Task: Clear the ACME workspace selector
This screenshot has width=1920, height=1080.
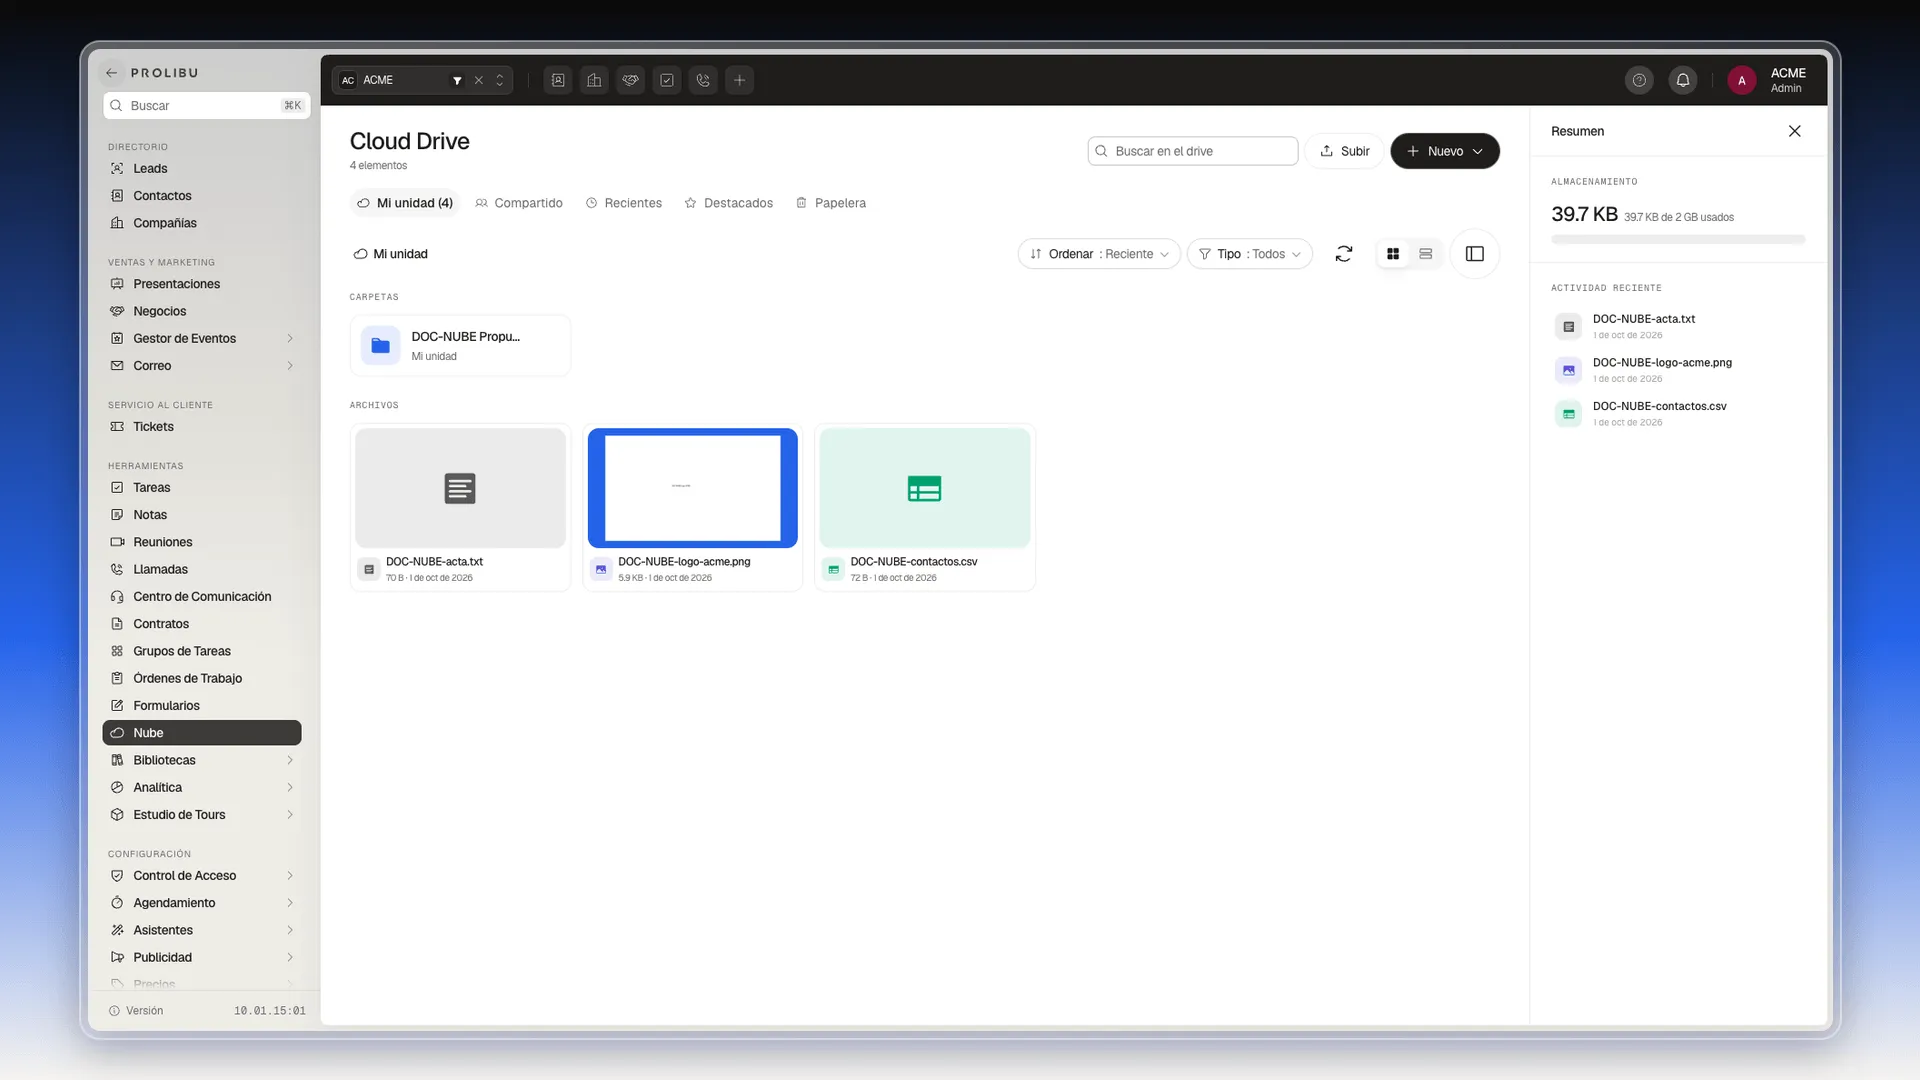Action: [x=479, y=80]
